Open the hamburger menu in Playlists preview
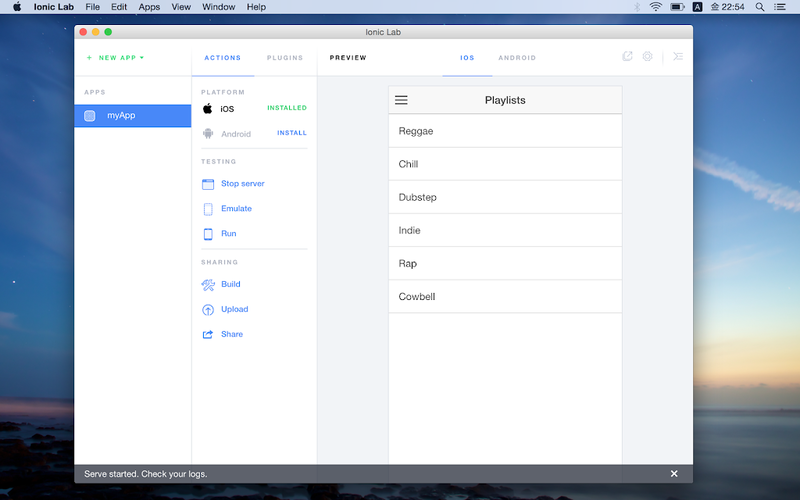This screenshot has height=500, width=800. tap(401, 100)
